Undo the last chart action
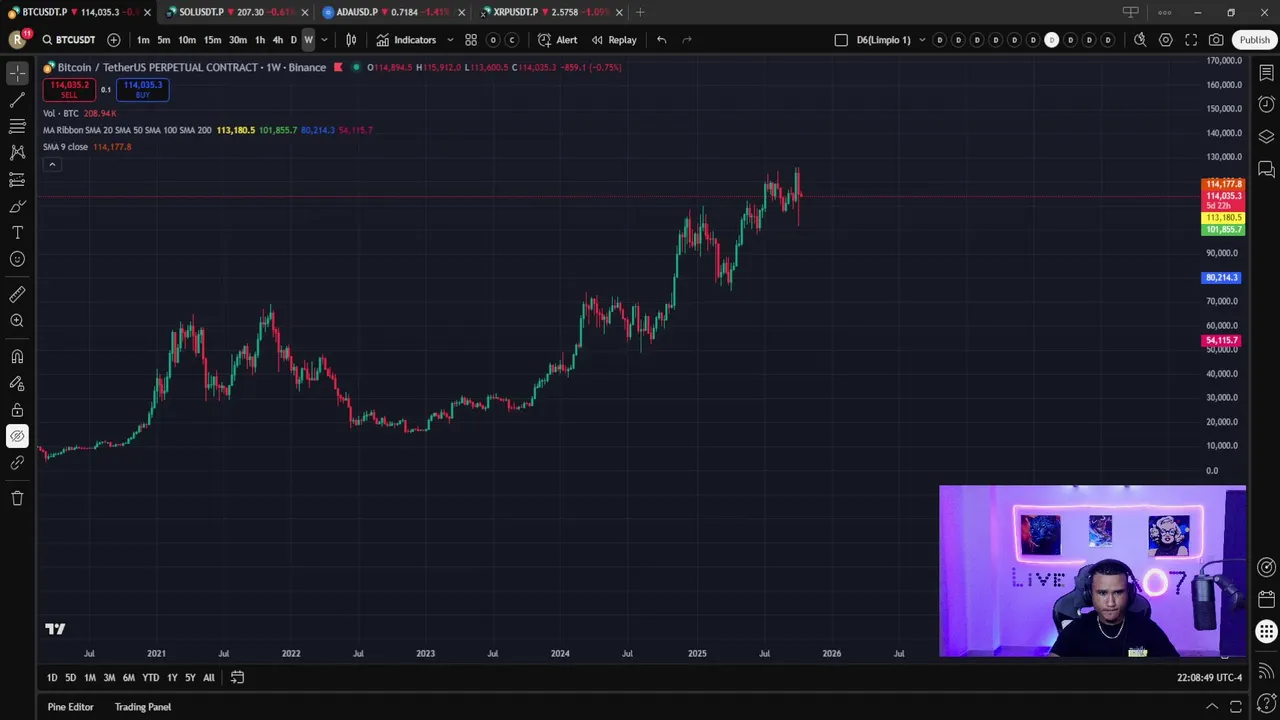1280x720 pixels. [x=661, y=40]
